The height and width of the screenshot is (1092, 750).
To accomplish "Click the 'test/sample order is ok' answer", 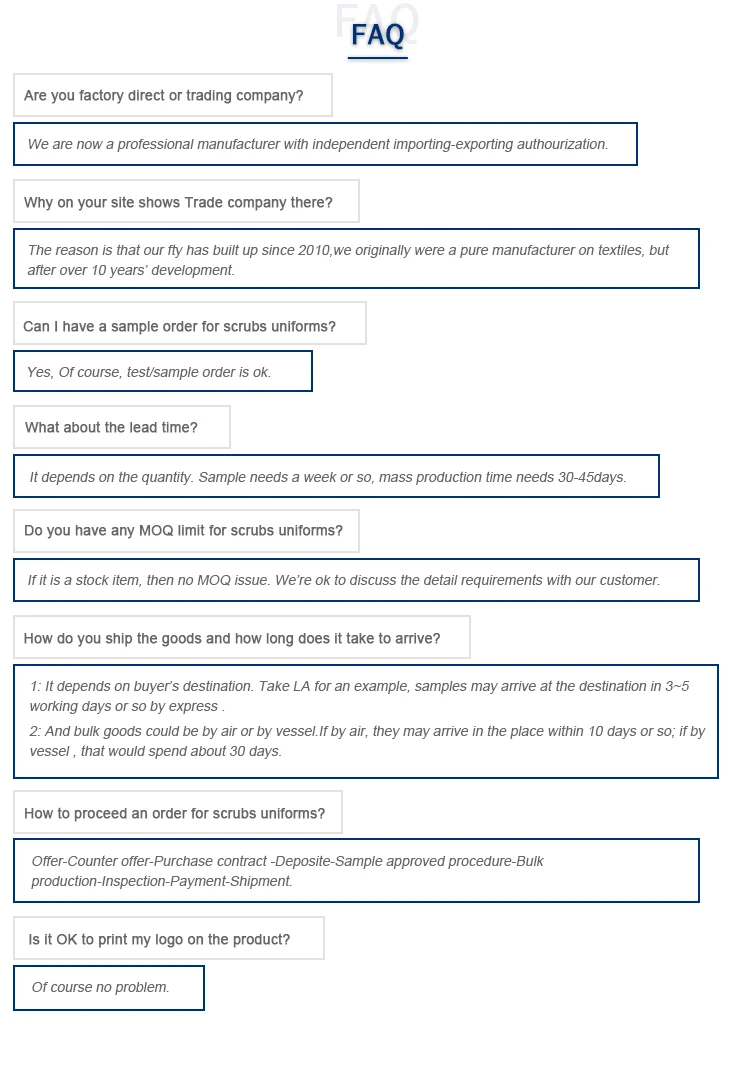I will 149,372.
